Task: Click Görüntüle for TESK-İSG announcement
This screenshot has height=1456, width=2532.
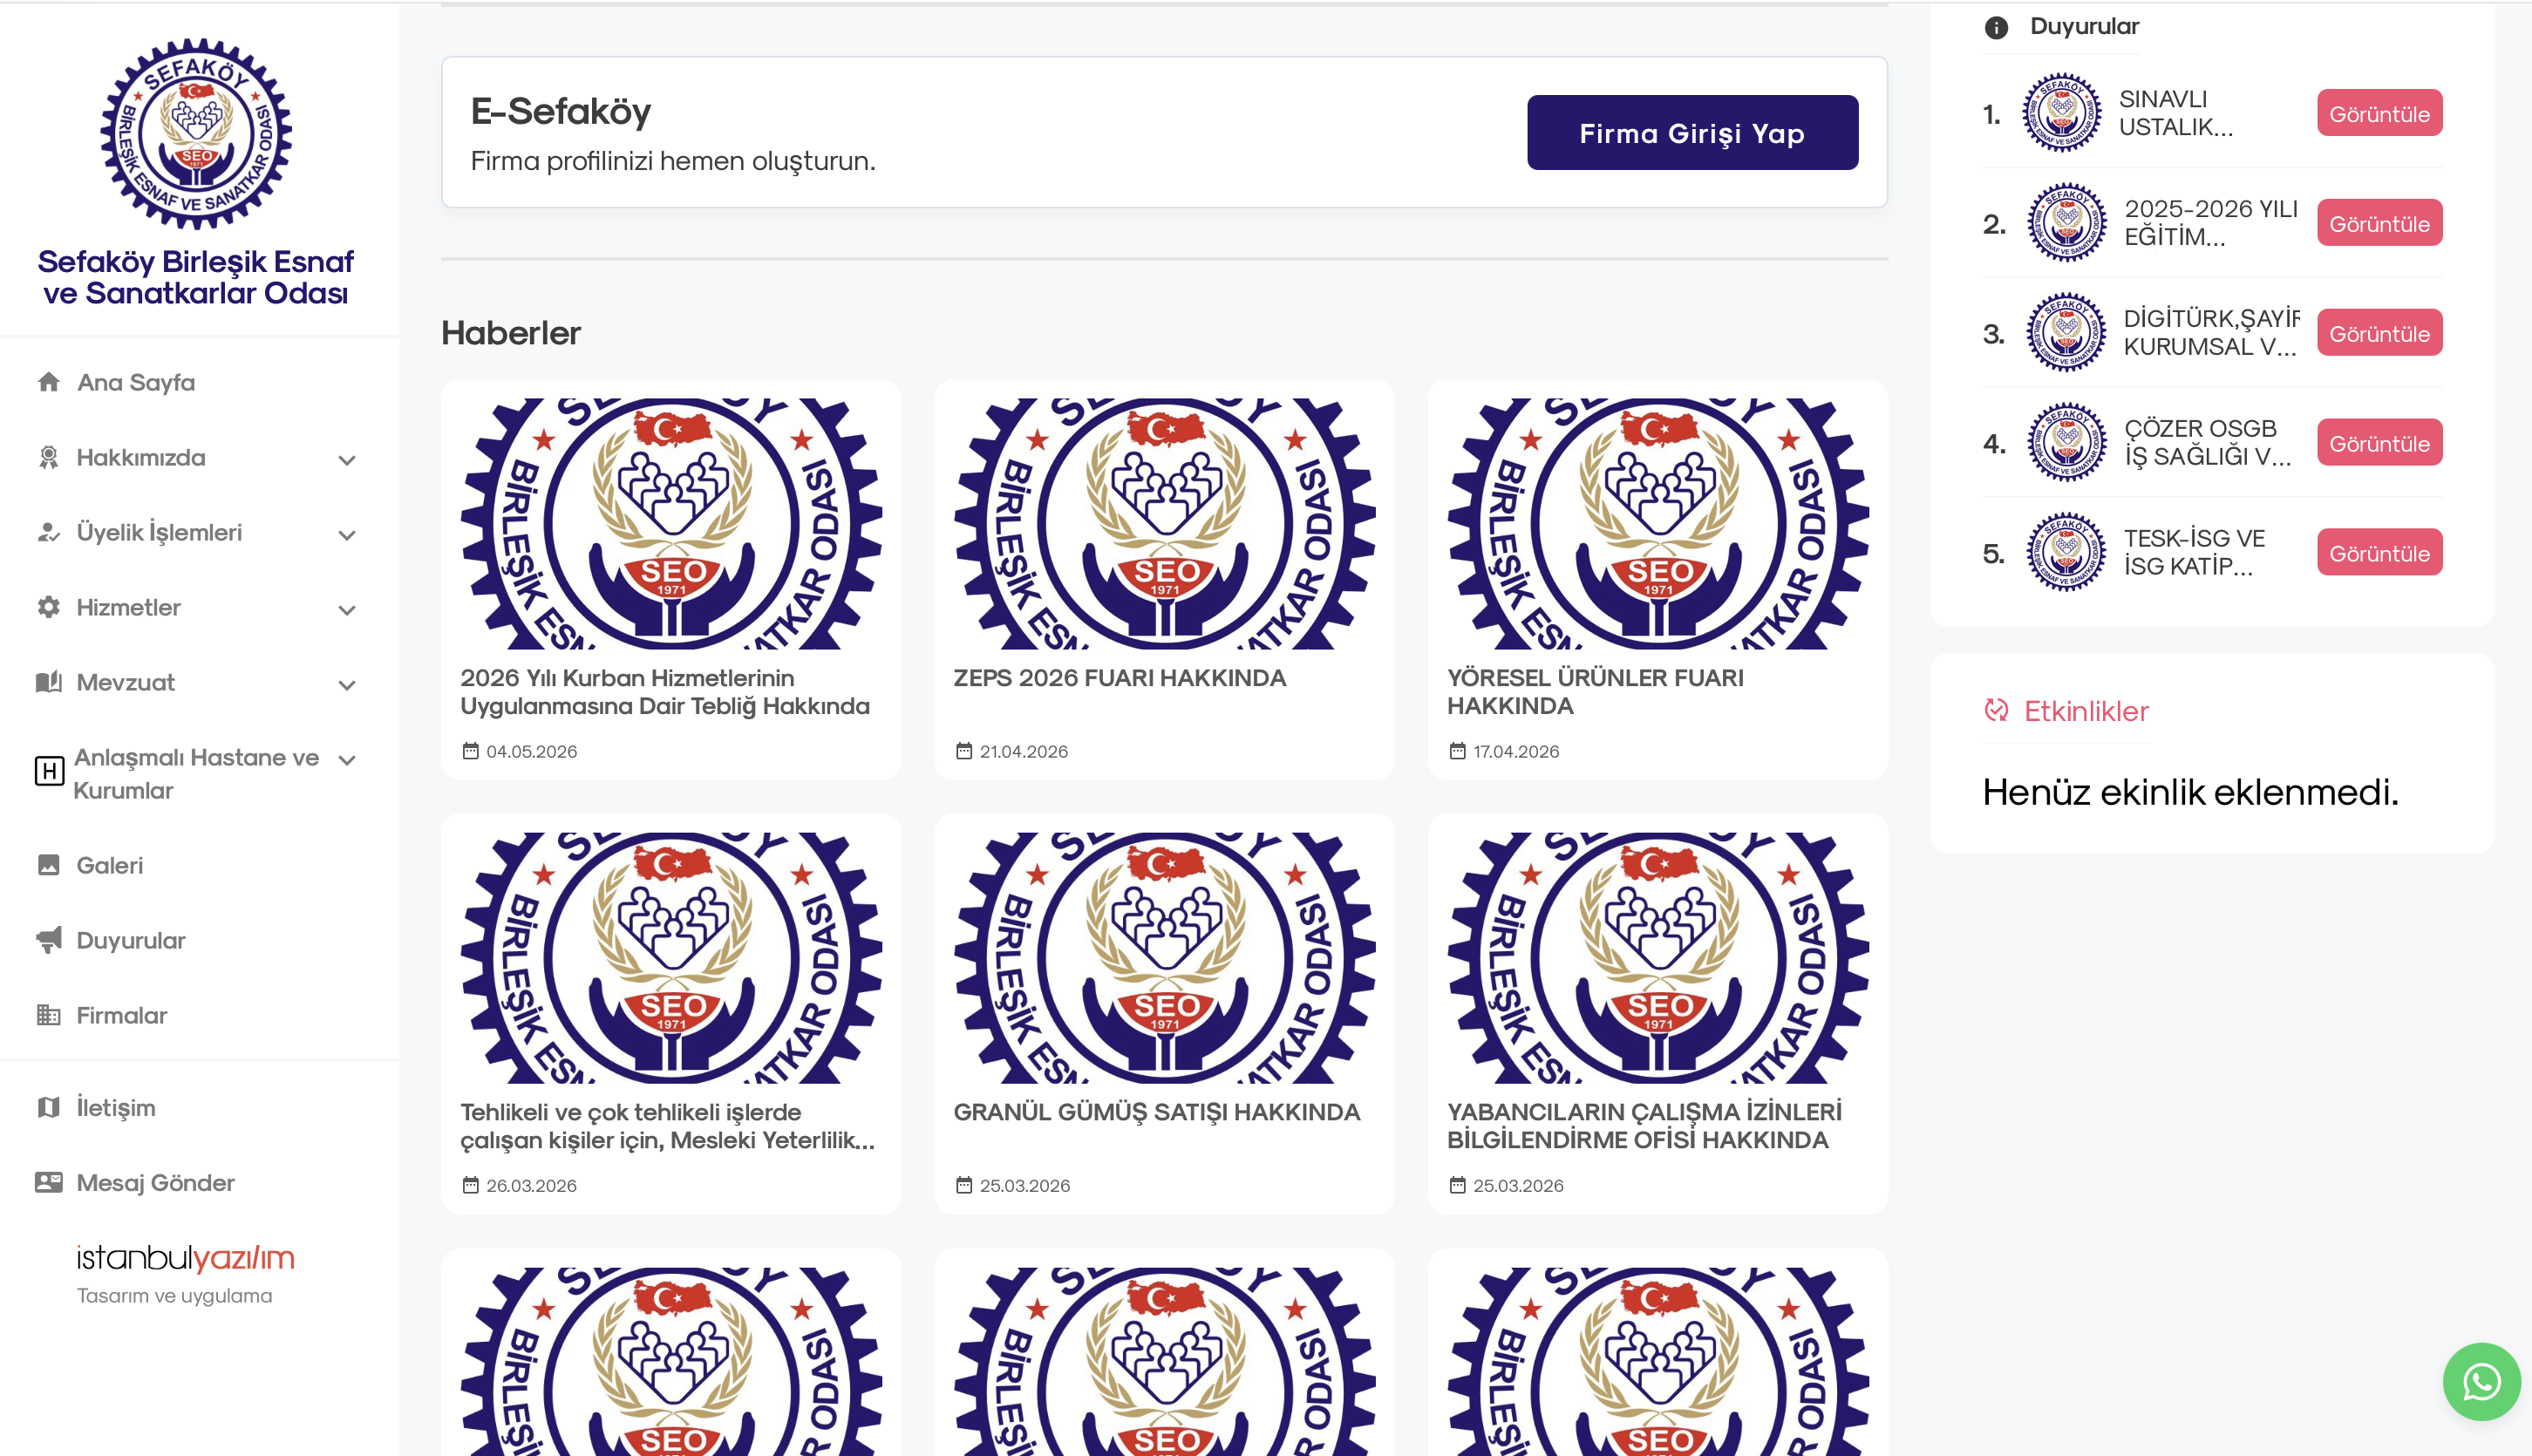Action: click(x=2379, y=553)
